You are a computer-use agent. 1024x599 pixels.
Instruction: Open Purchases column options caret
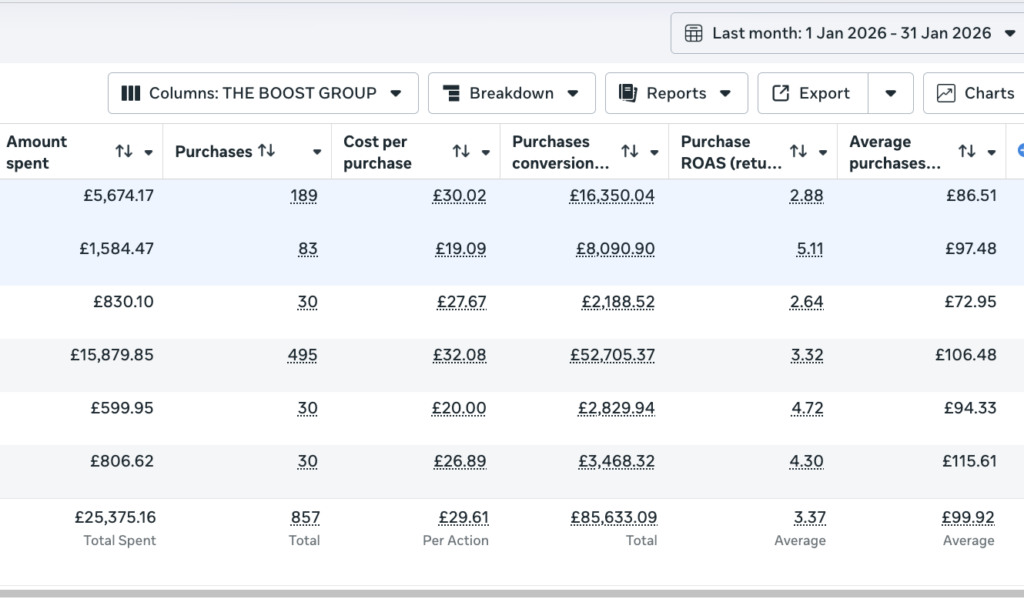[x=317, y=153]
